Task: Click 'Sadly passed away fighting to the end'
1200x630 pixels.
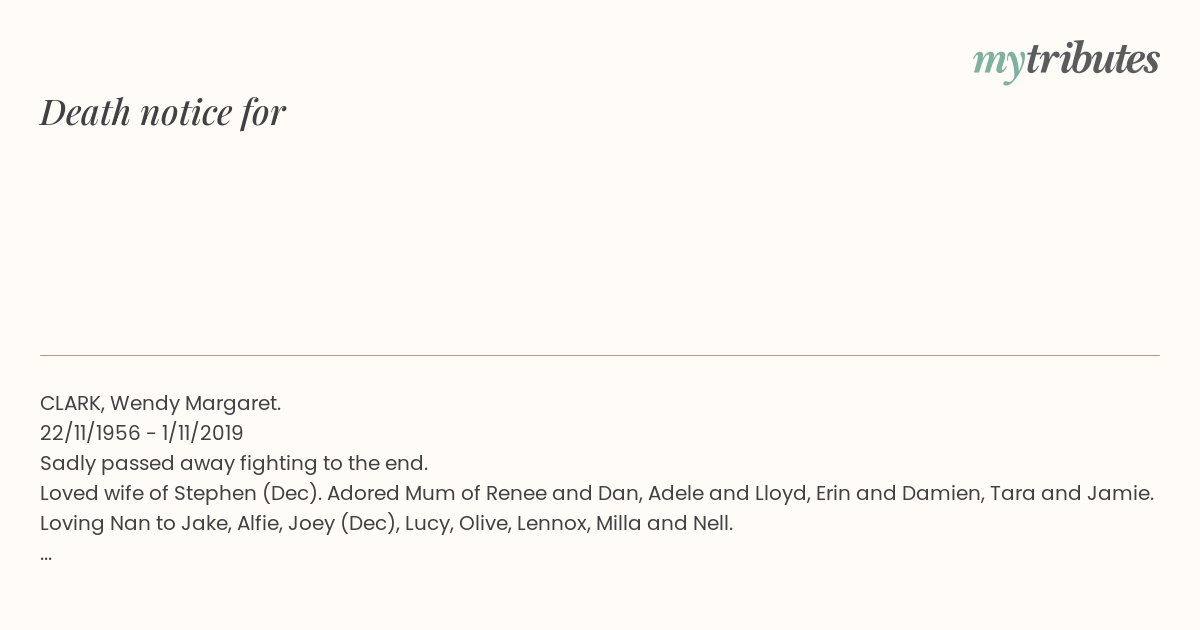Action: click(x=234, y=463)
